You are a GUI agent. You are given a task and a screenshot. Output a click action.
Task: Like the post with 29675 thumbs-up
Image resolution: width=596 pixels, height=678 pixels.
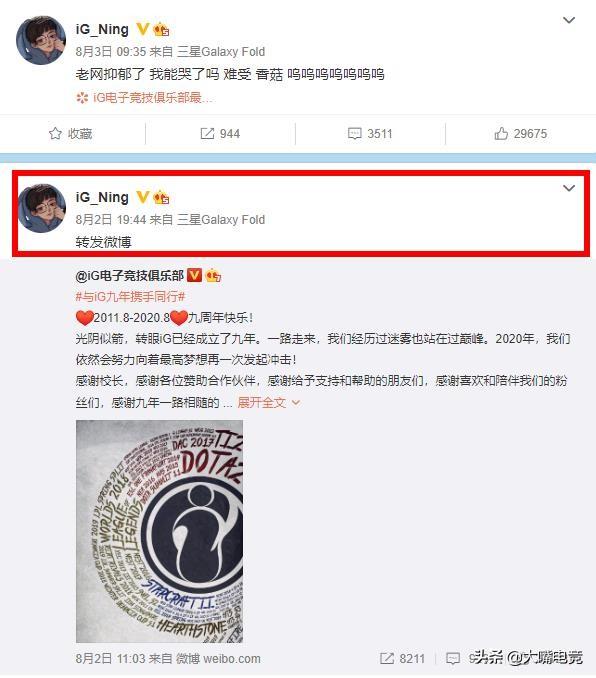[x=501, y=134]
